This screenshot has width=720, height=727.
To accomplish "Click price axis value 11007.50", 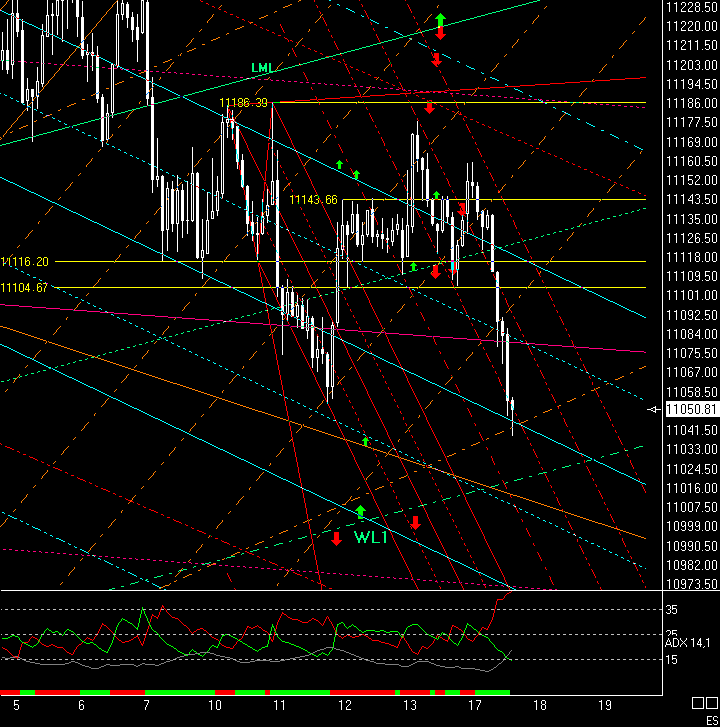I will pos(691,507).
